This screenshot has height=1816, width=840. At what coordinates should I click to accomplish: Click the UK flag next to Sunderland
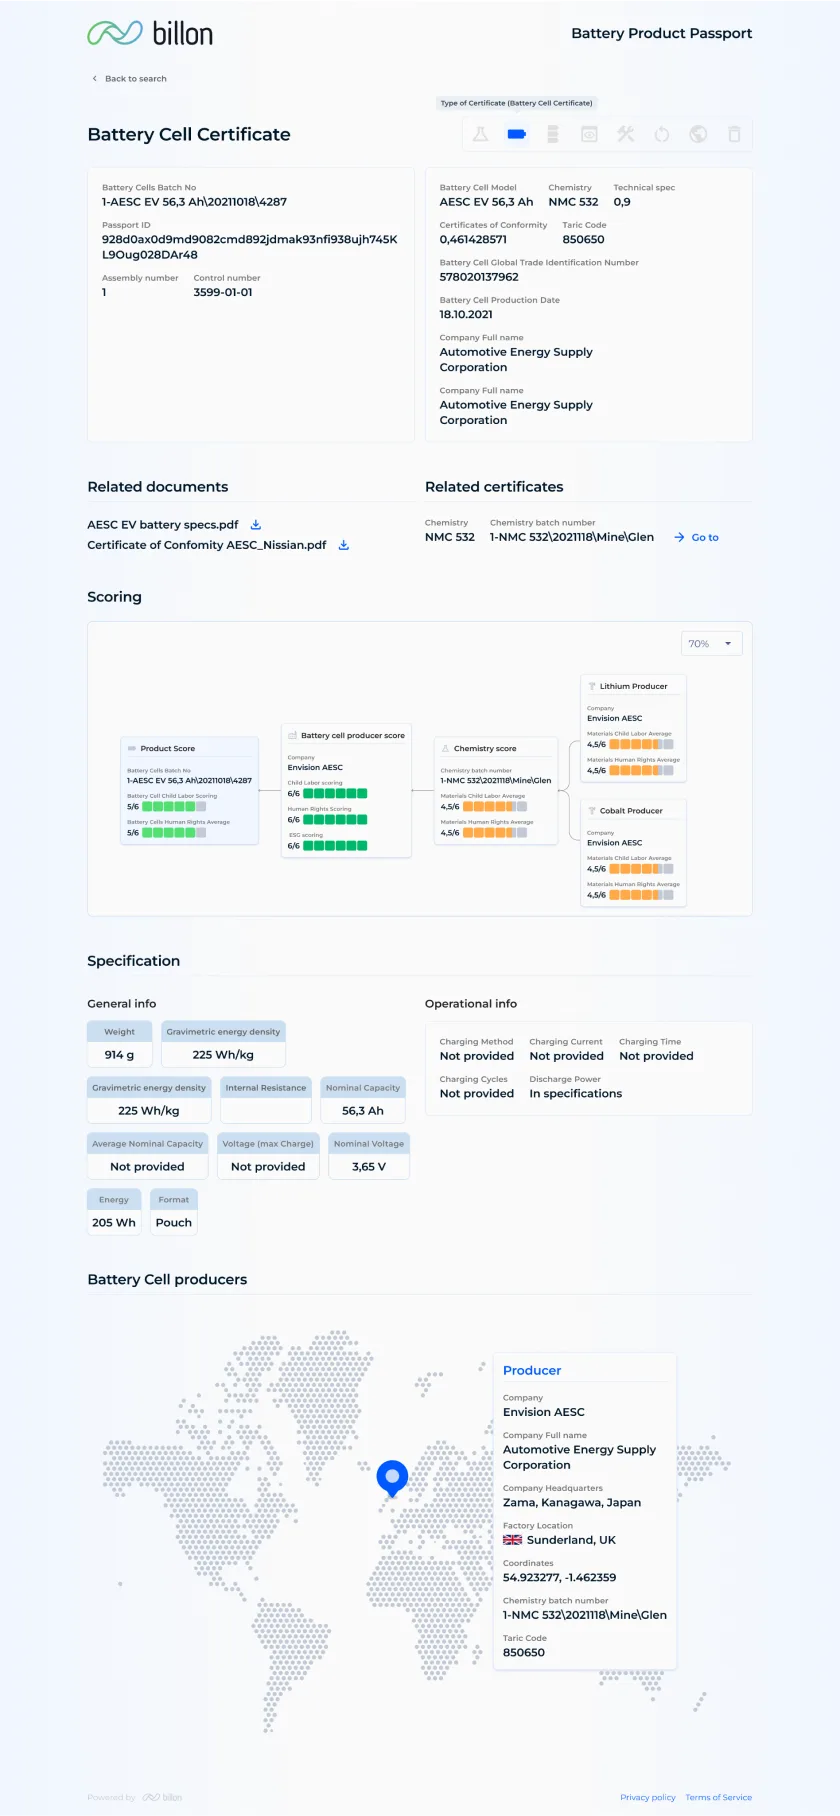tap(512, 1540)
